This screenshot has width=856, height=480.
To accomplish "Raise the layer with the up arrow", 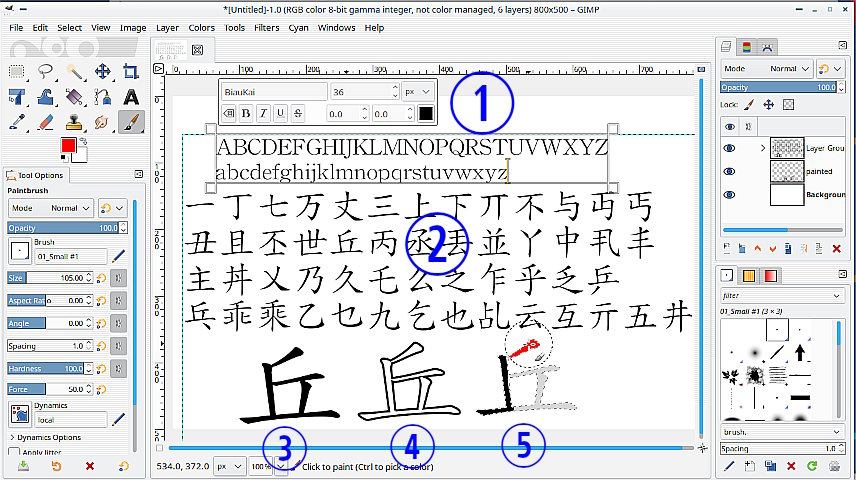I will pyautogui.click(x=757, y=249).
